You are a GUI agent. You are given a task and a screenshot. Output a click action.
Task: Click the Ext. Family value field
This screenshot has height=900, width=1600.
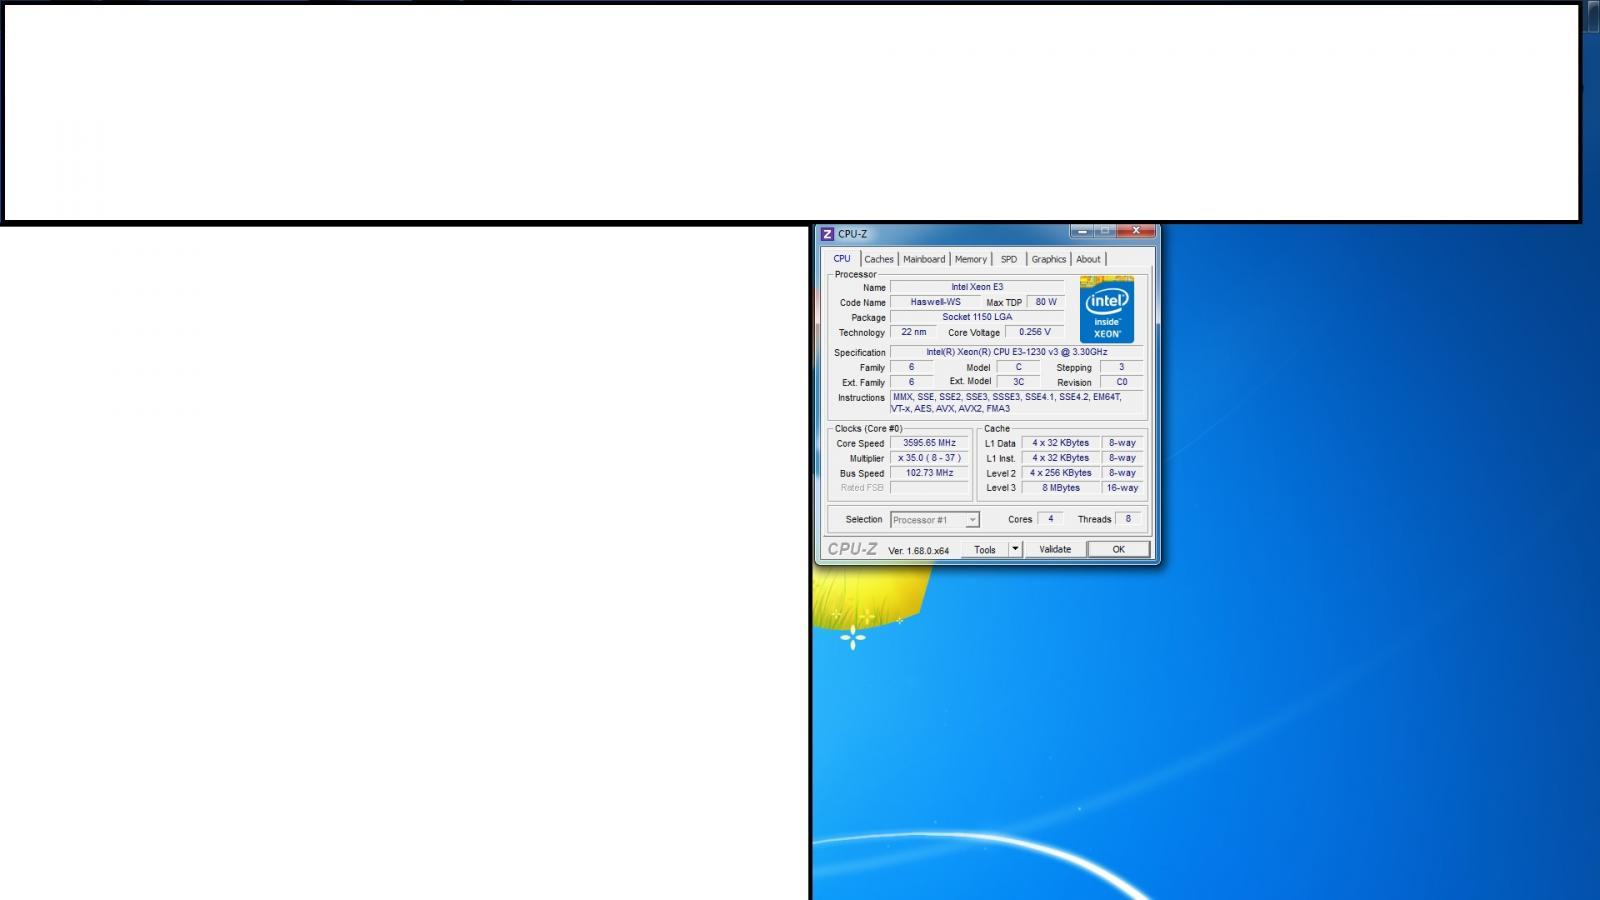pos(911,382)
